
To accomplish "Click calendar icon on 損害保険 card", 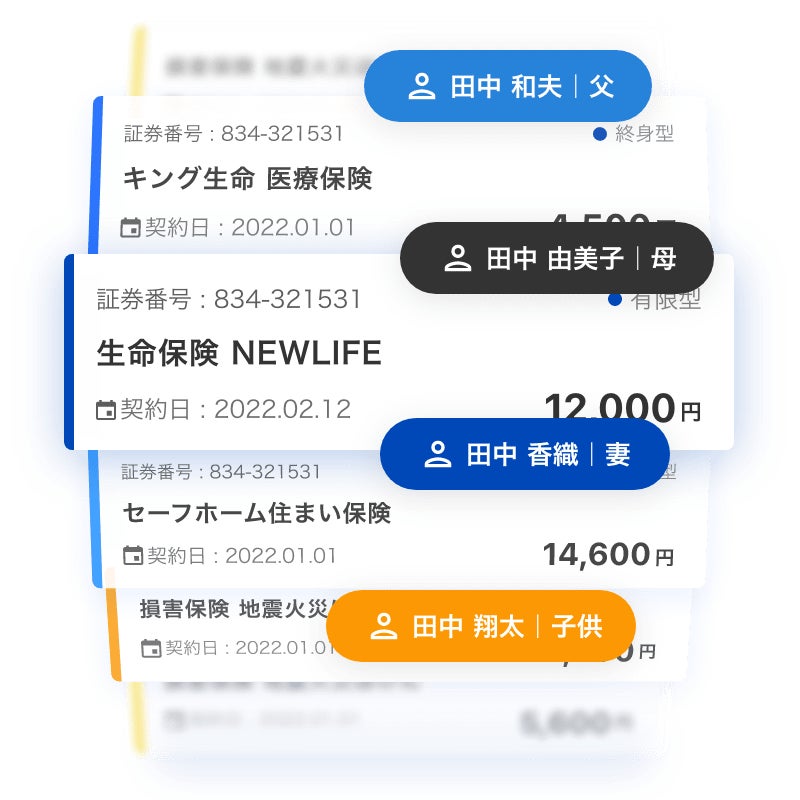I will pos(151,648).
